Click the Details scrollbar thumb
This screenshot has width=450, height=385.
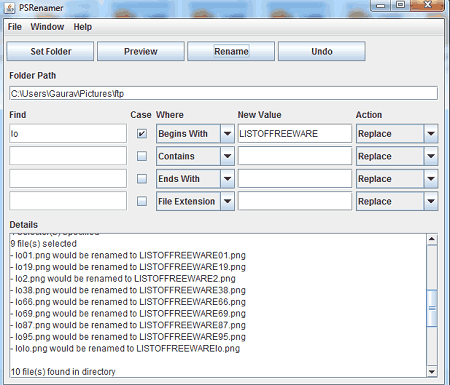coord(432,308)
